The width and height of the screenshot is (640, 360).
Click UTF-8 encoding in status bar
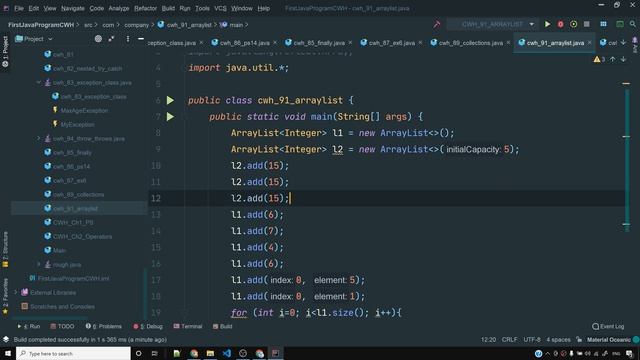tap(532, 340)
